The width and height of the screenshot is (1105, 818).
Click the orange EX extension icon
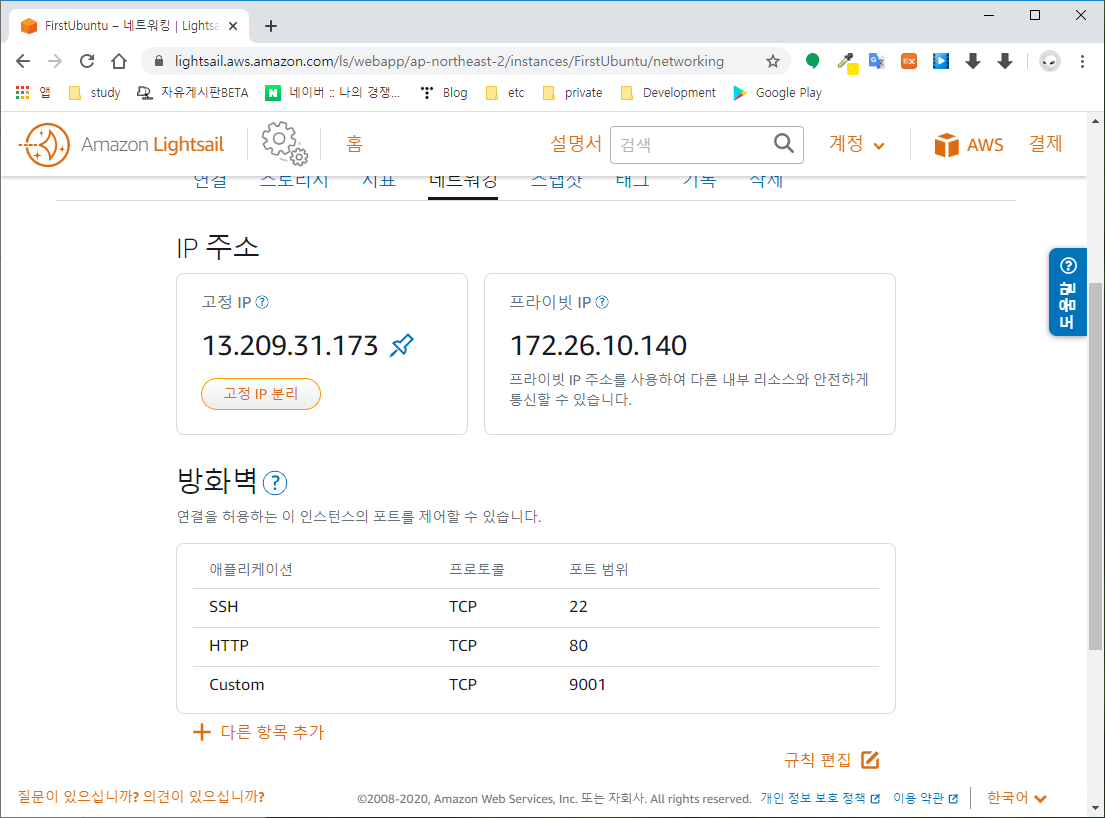point(909,61)
